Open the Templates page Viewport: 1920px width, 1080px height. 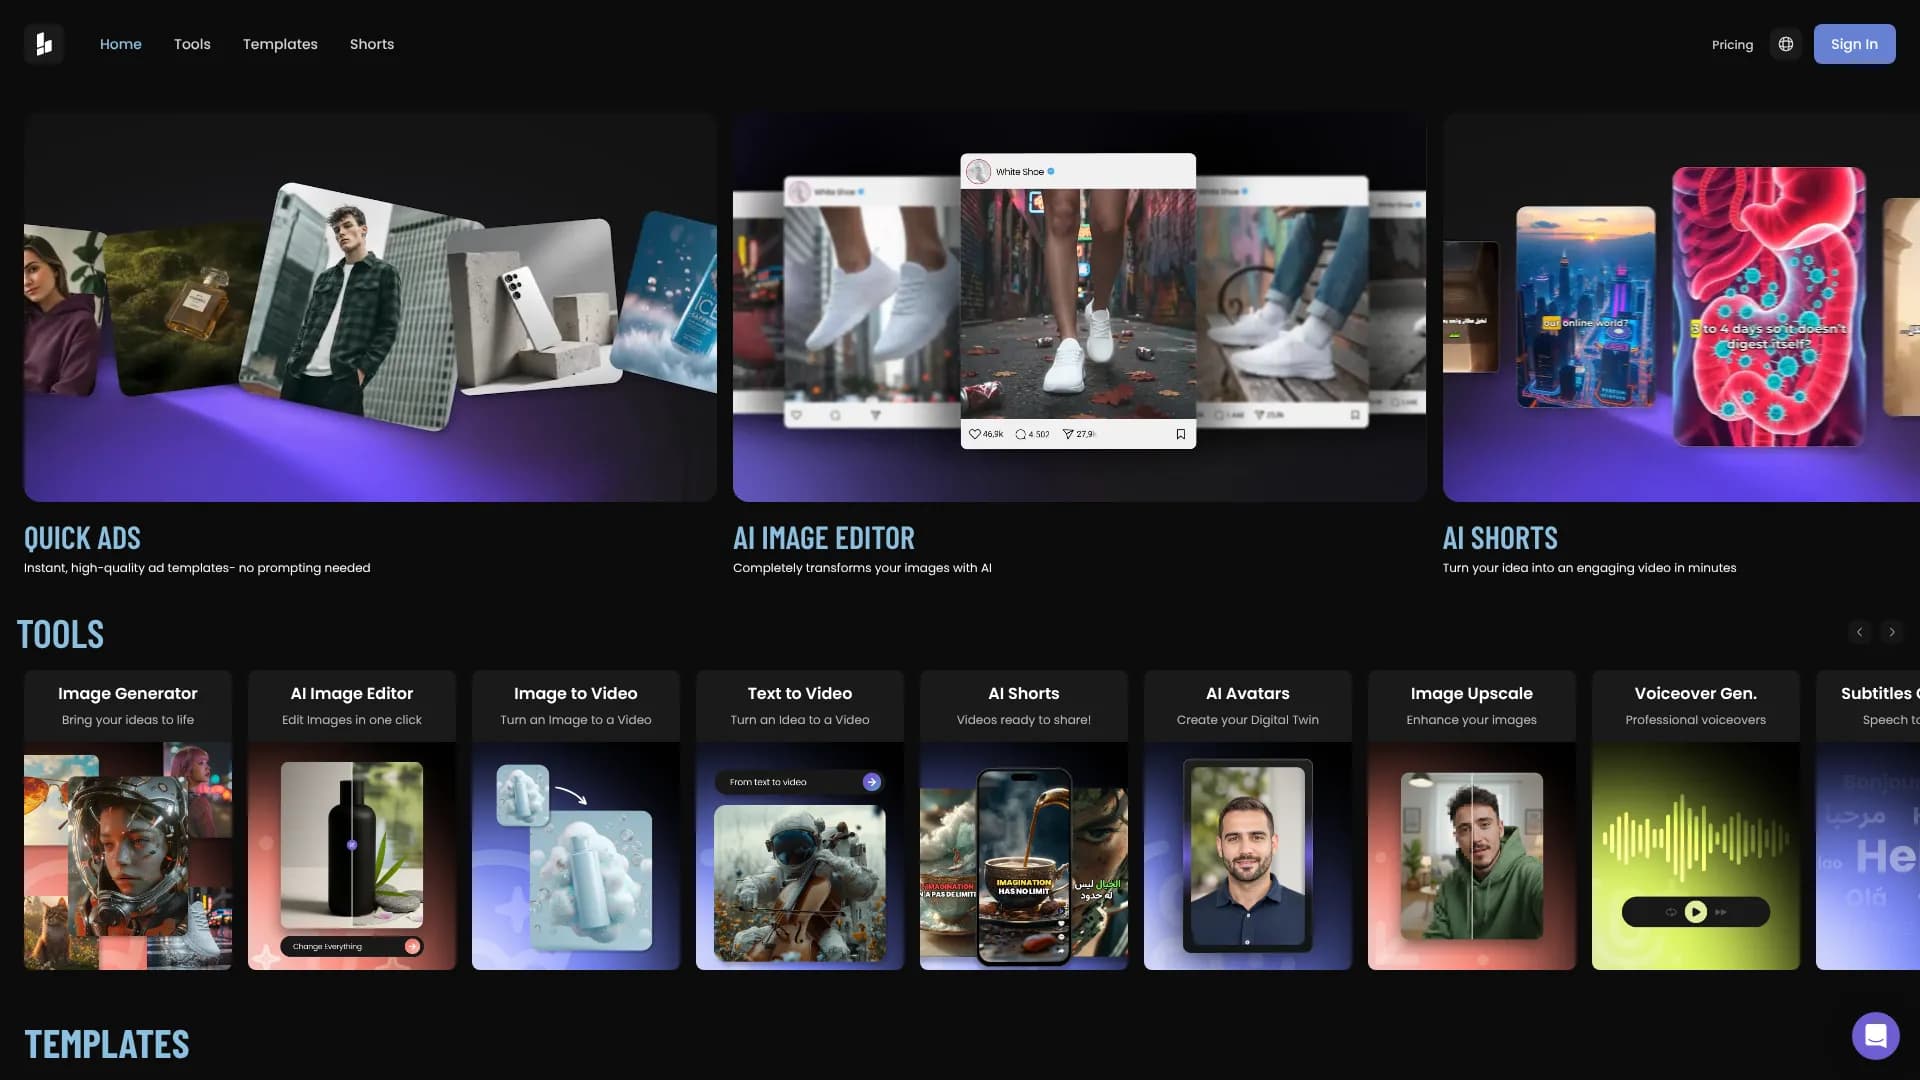280,44
